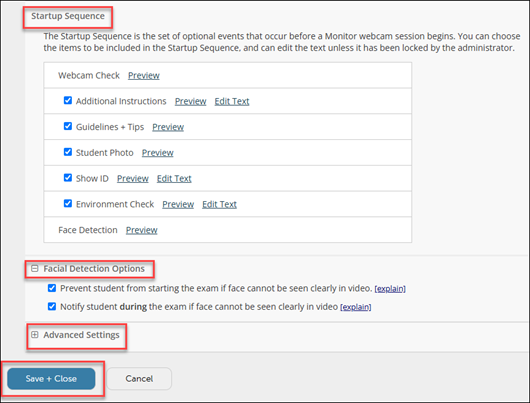Uncheck Environment Check checkbox
This screenshot has width=530, height=403.
click(x=68, y=203)
